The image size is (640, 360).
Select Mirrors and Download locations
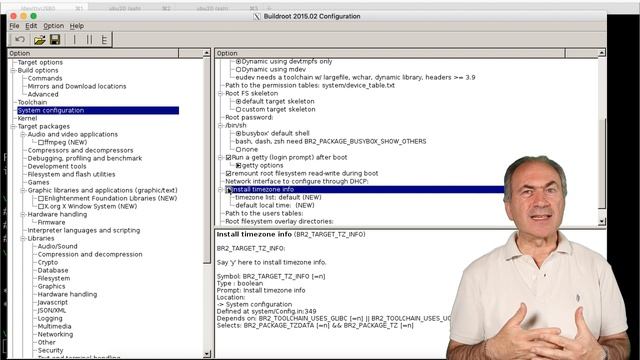pyautogui.click(x=77, y=87)
